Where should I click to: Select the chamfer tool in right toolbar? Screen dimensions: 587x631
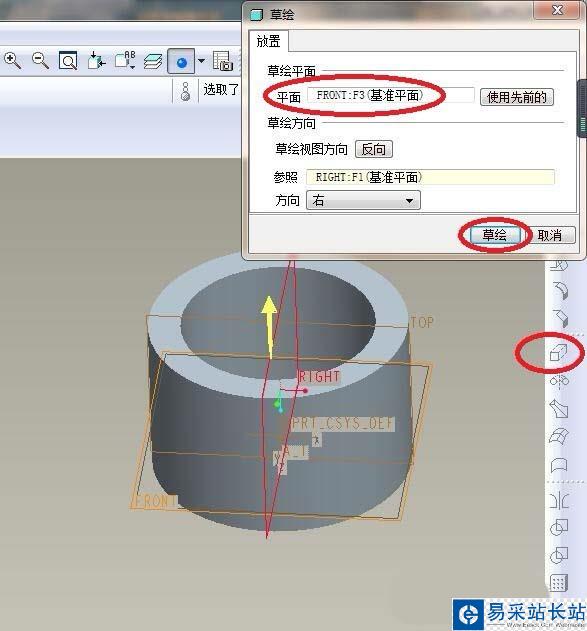[x=560, y=318]
